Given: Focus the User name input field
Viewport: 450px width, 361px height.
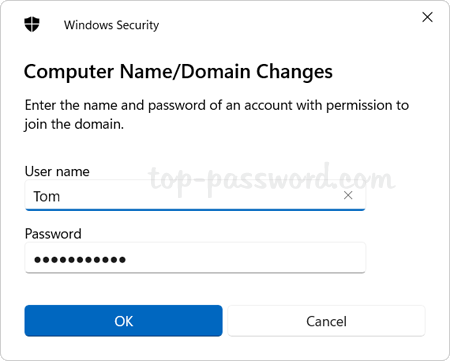Looking at the screenshot, I should 195,195.
